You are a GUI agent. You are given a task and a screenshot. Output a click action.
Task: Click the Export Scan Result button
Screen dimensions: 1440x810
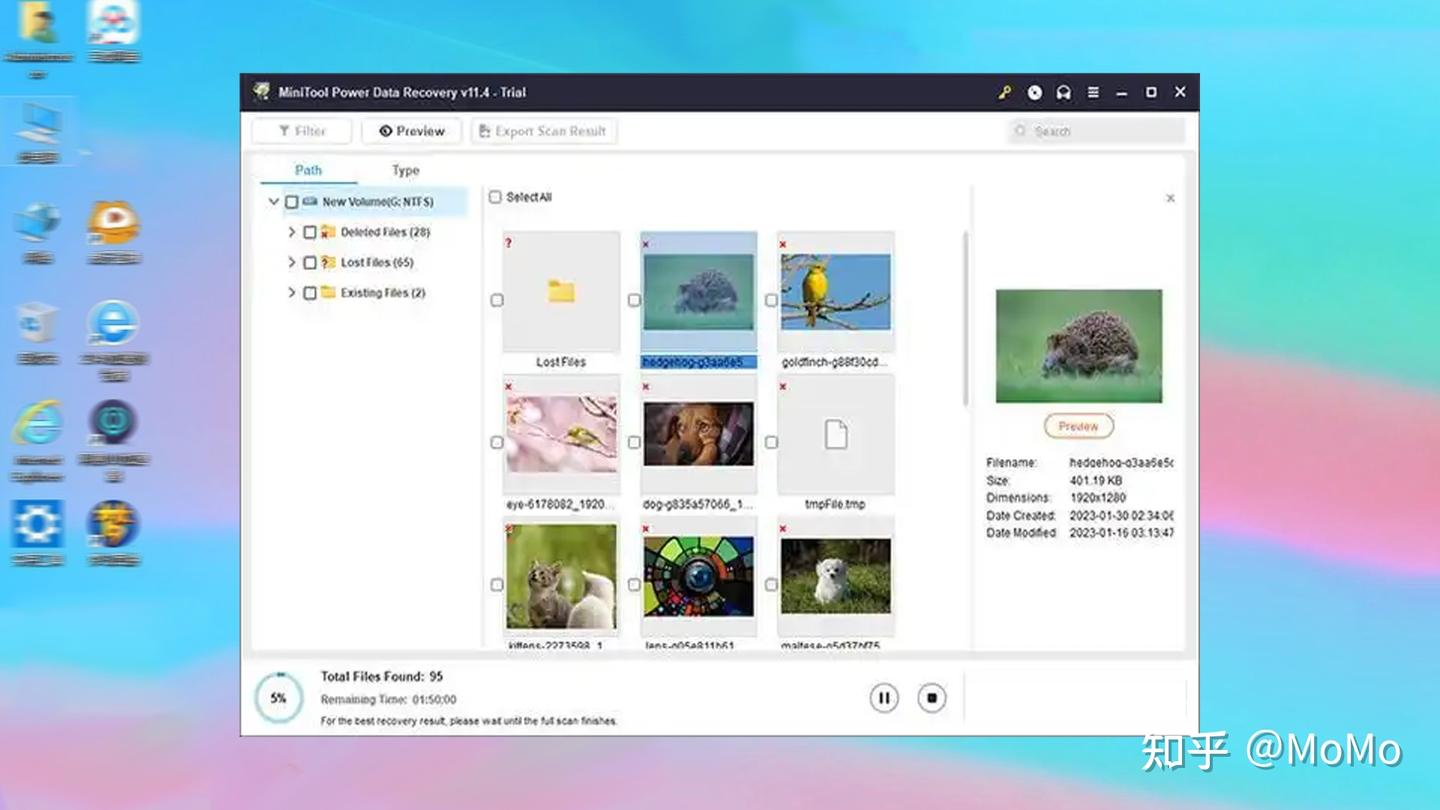coord(544,131)
